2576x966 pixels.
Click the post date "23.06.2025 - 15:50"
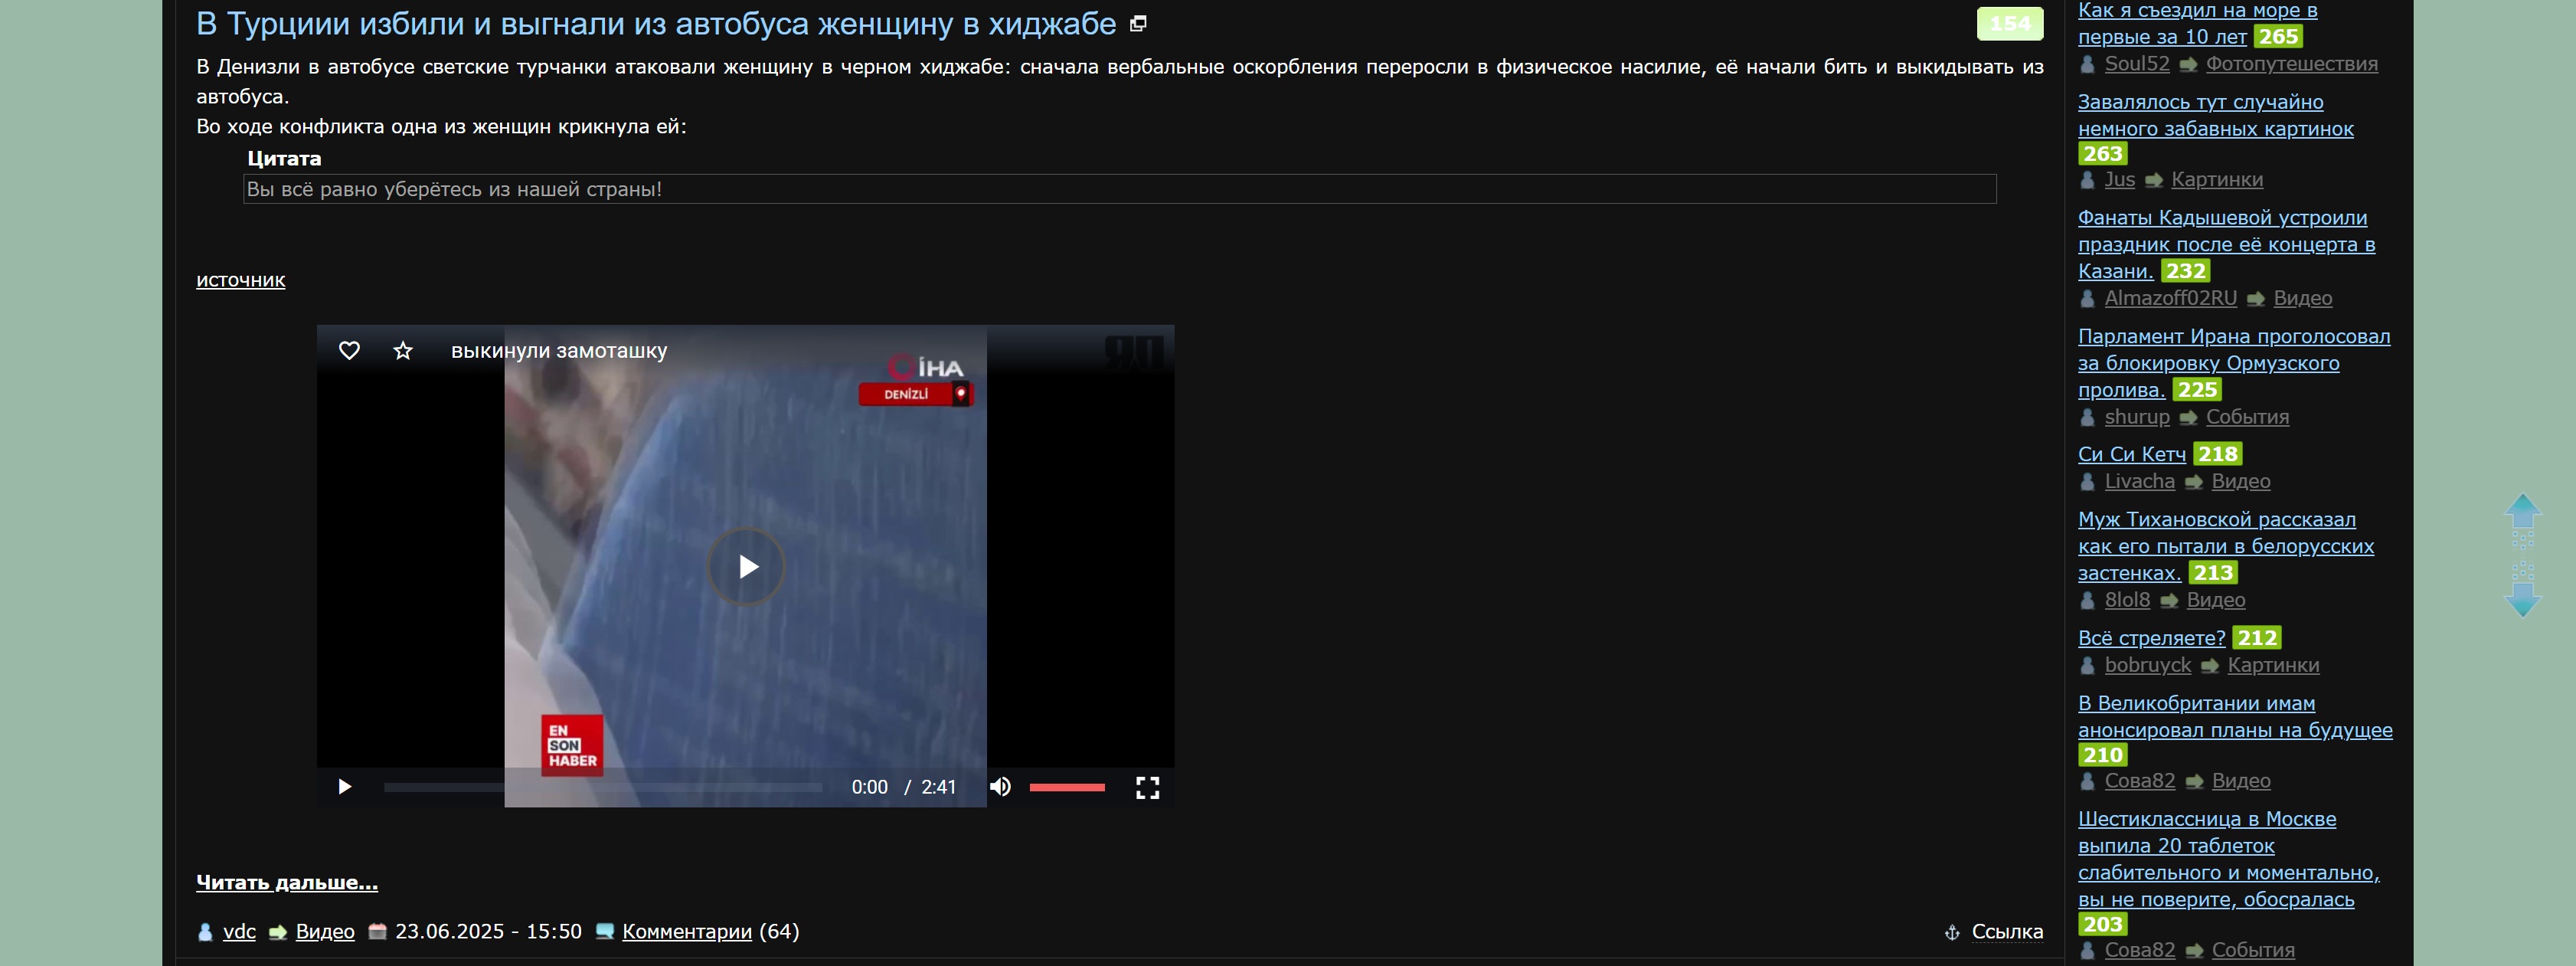(x=488, y=931)
